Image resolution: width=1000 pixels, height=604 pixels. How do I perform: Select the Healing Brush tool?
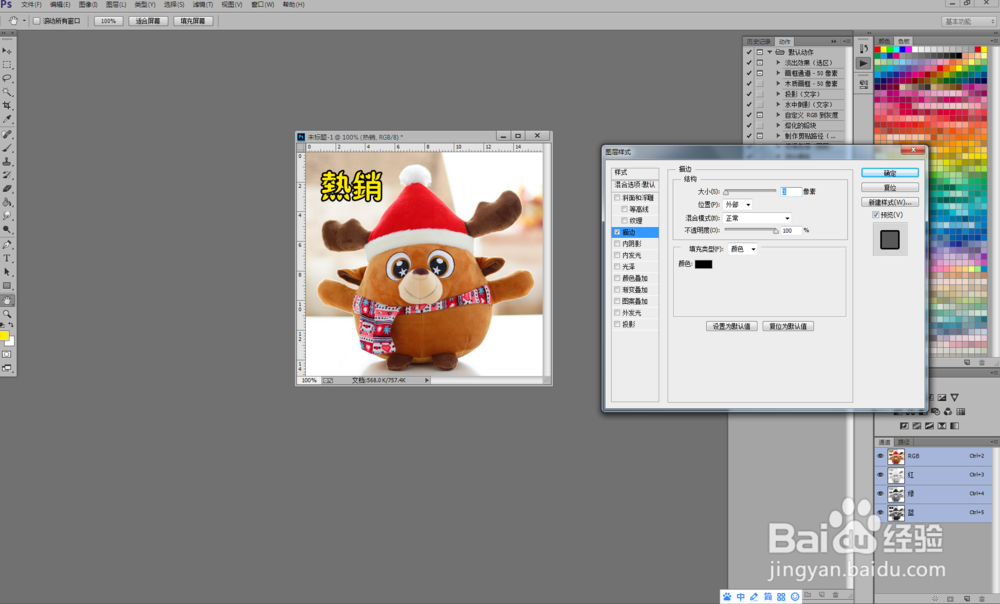[7, 135]
